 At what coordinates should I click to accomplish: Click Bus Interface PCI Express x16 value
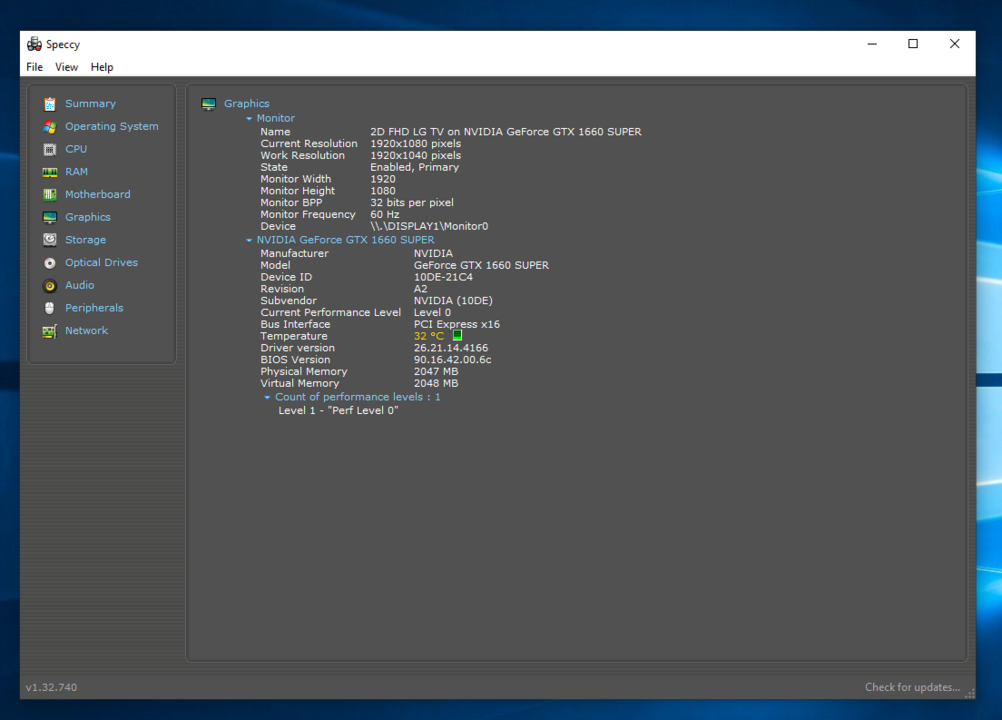point(457,325)
